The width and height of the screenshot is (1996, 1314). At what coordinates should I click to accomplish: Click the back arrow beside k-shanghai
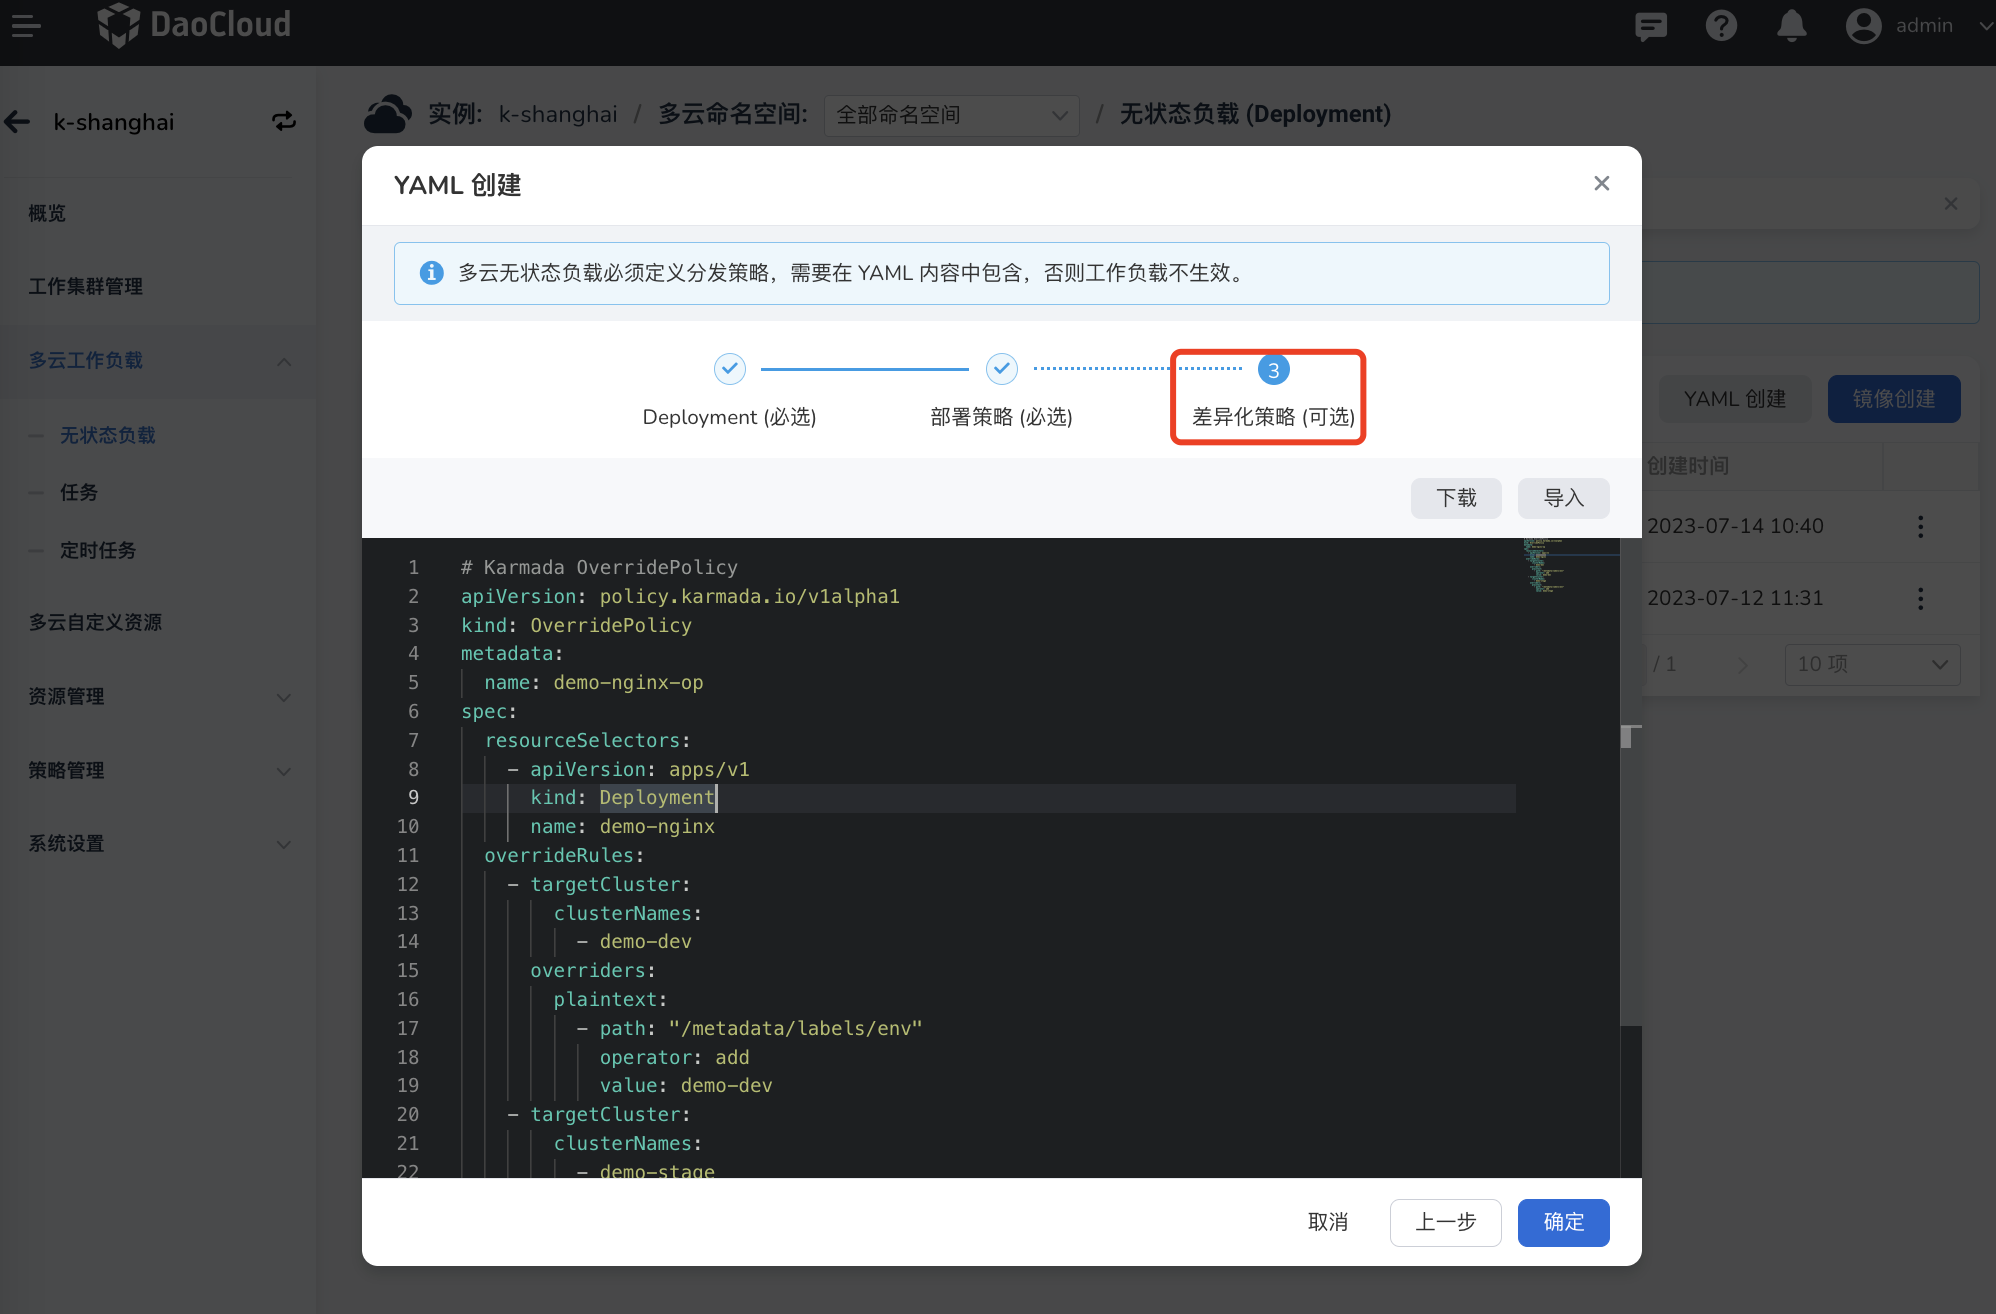point(17,121)
